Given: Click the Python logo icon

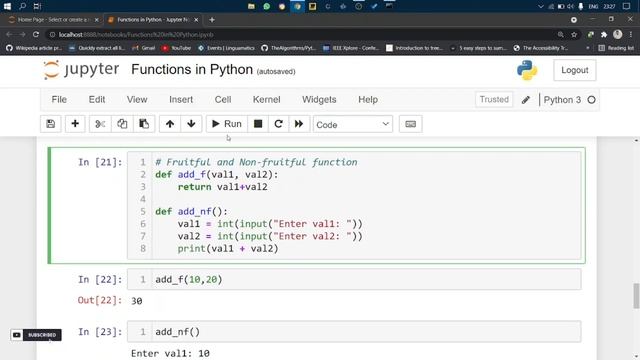Looking at the screenshot, I should (x=527, y=70).
